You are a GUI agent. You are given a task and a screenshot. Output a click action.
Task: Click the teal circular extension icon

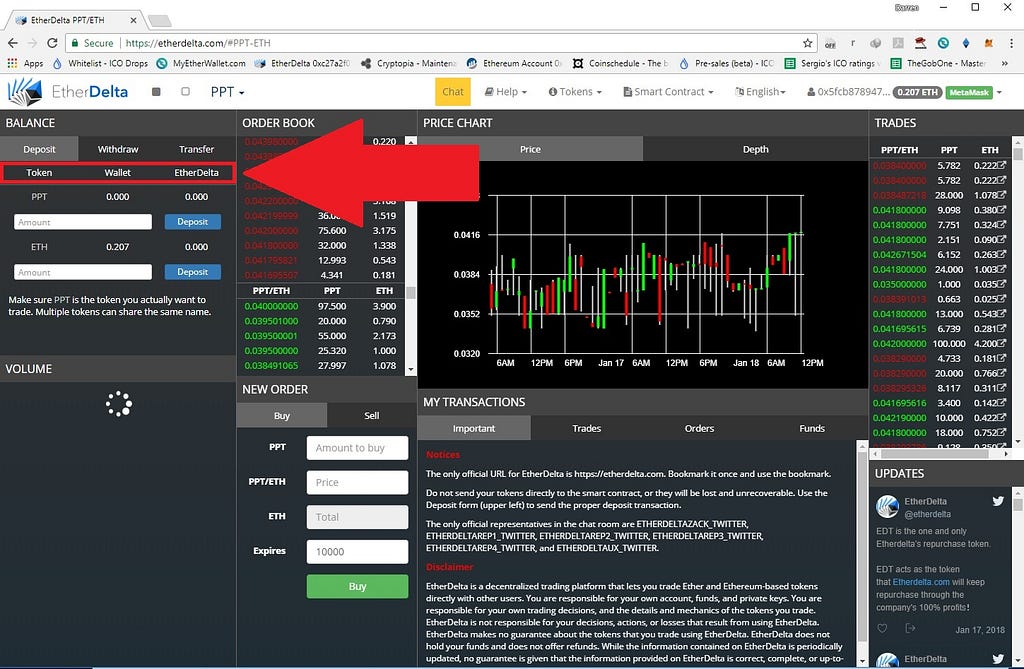coord(943,43)
